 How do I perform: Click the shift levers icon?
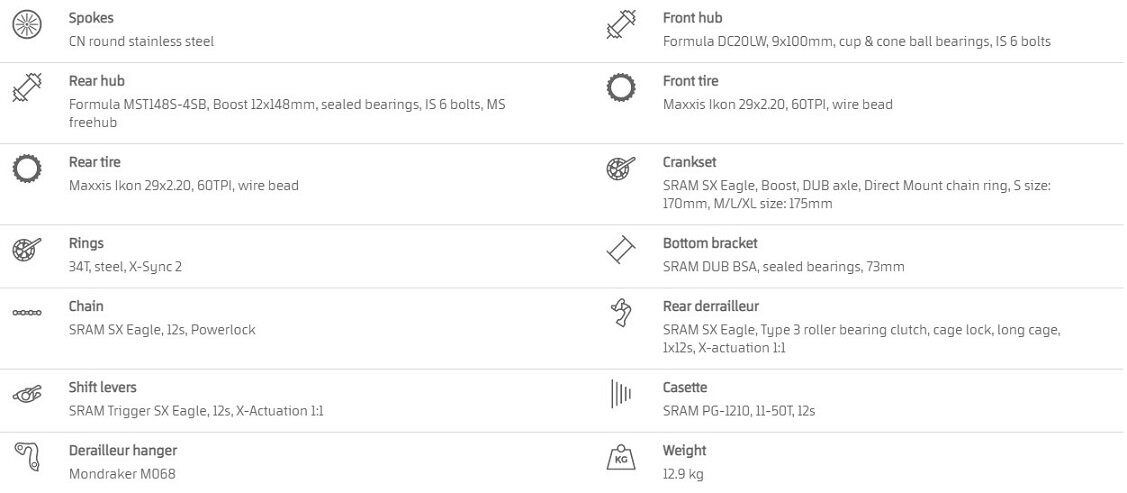click(26, 394)
